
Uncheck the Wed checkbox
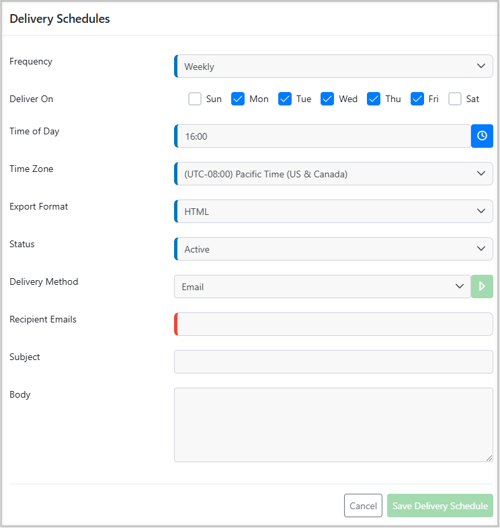pyautogui.click(x=327, y=99)
